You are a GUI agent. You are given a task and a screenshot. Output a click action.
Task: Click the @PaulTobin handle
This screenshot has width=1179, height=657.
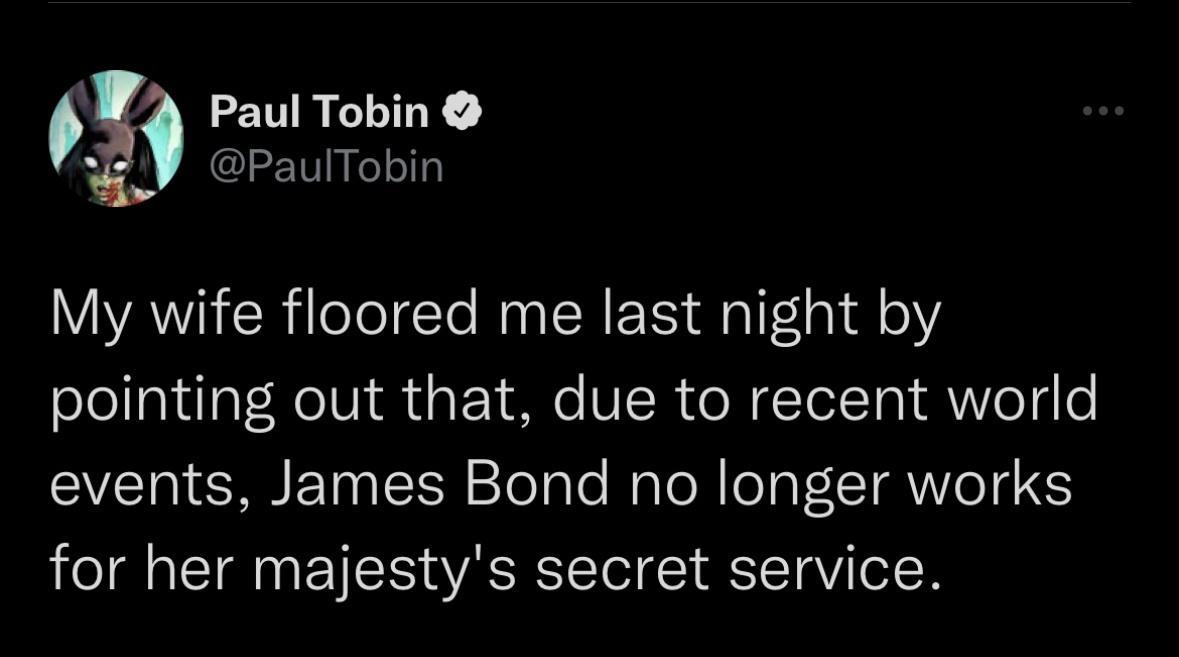325,165
